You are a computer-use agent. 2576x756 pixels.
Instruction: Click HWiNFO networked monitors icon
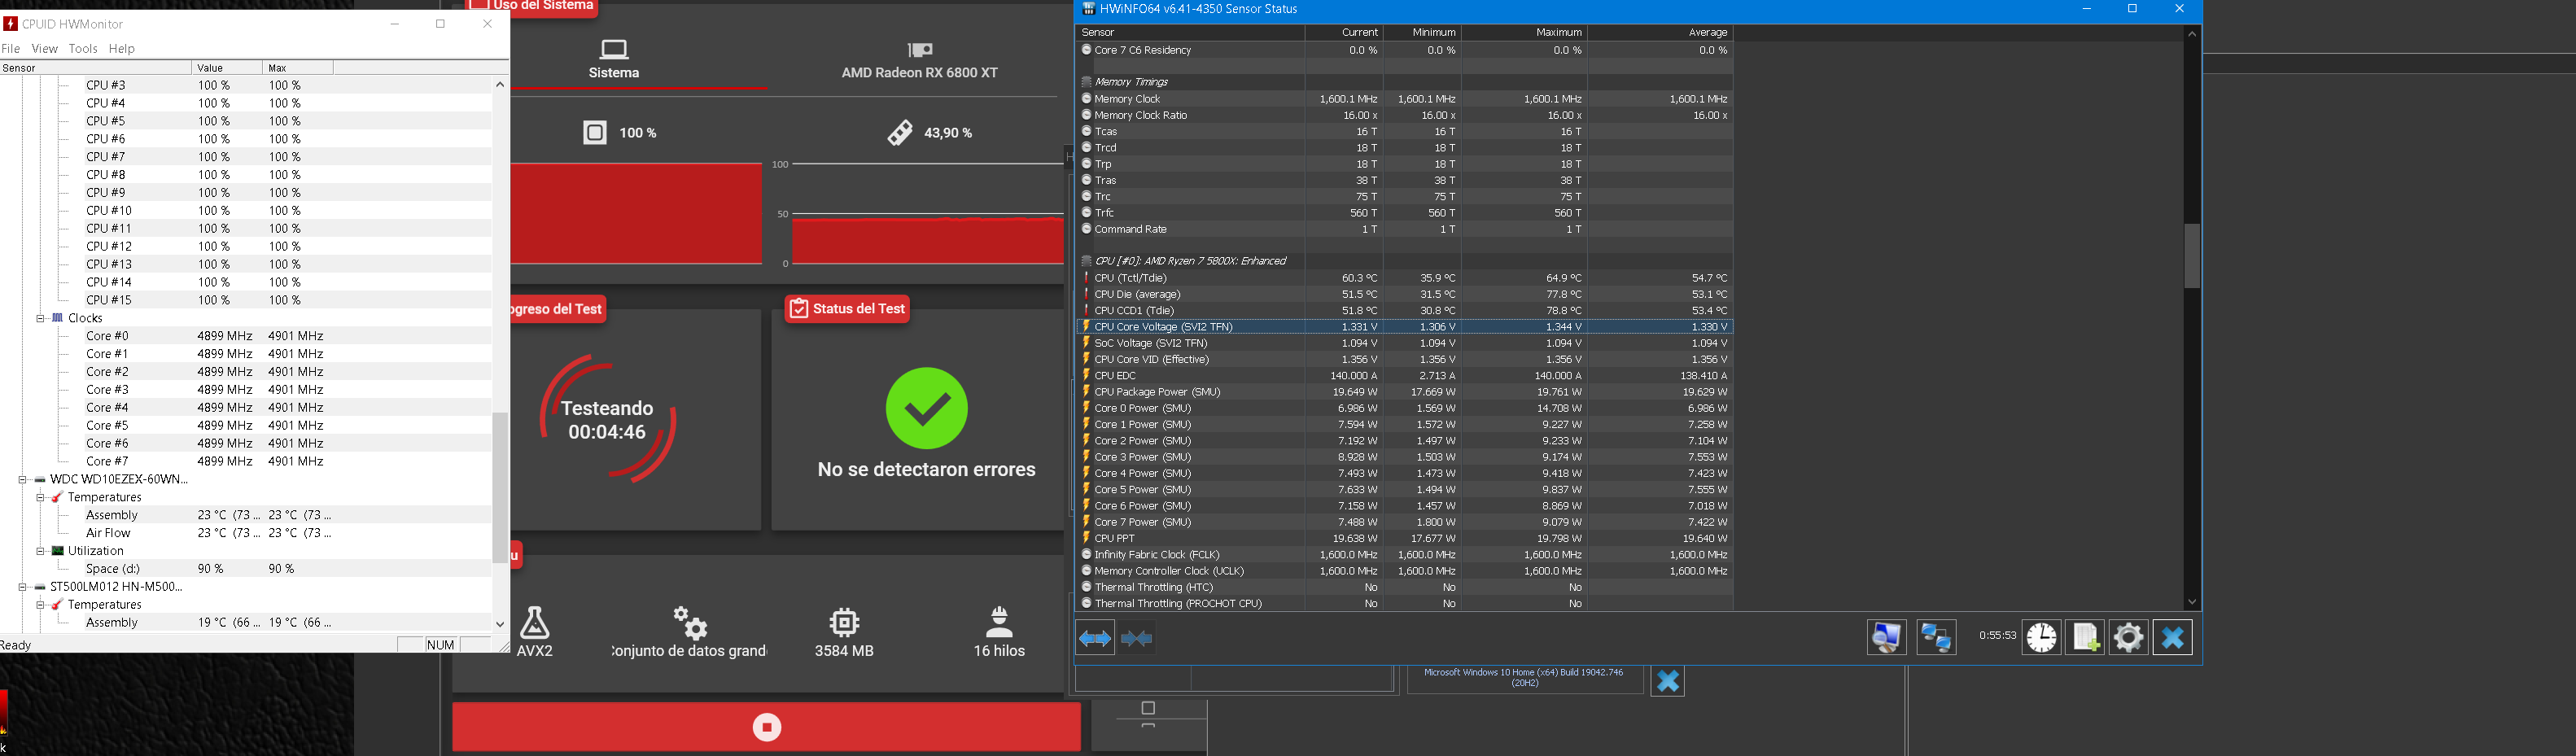pyautogui.click(x=1936, y=637)
